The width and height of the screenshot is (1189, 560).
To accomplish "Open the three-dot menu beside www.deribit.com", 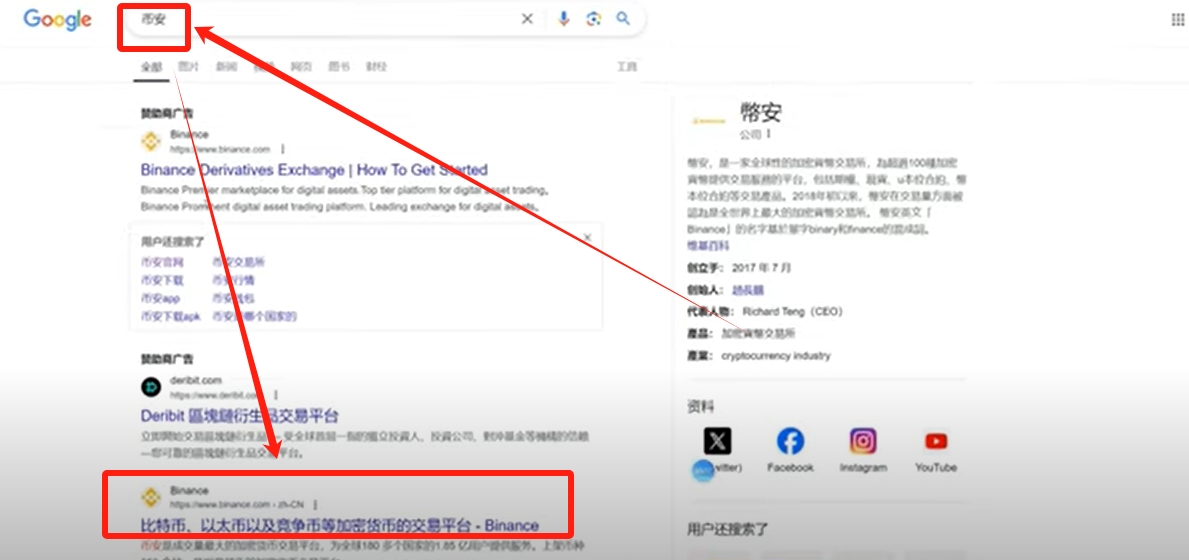I will [x=275, y=395].
